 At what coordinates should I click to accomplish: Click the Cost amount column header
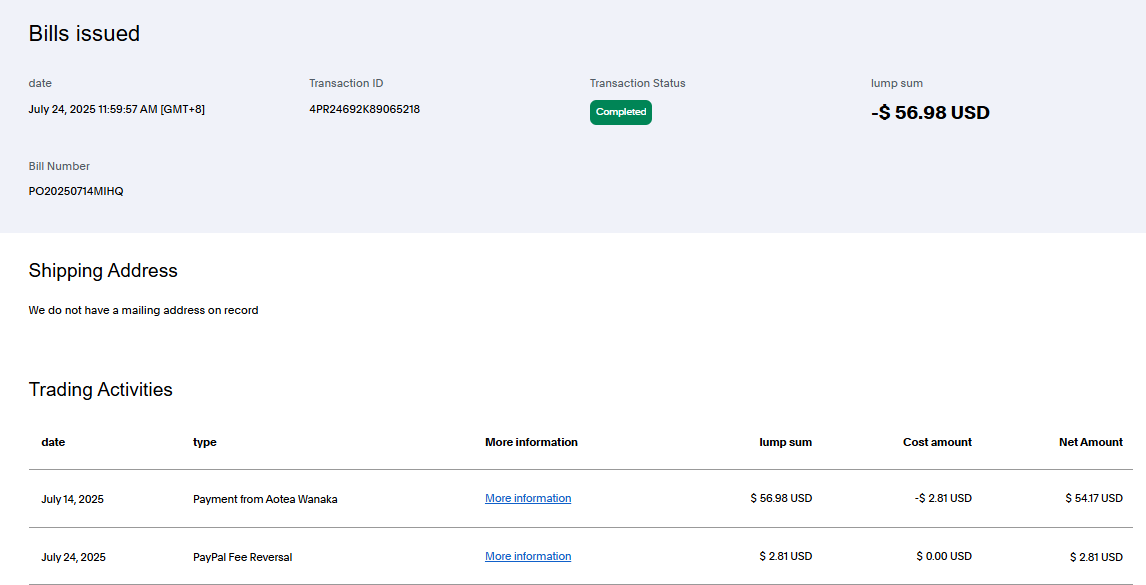coord(937,442)
